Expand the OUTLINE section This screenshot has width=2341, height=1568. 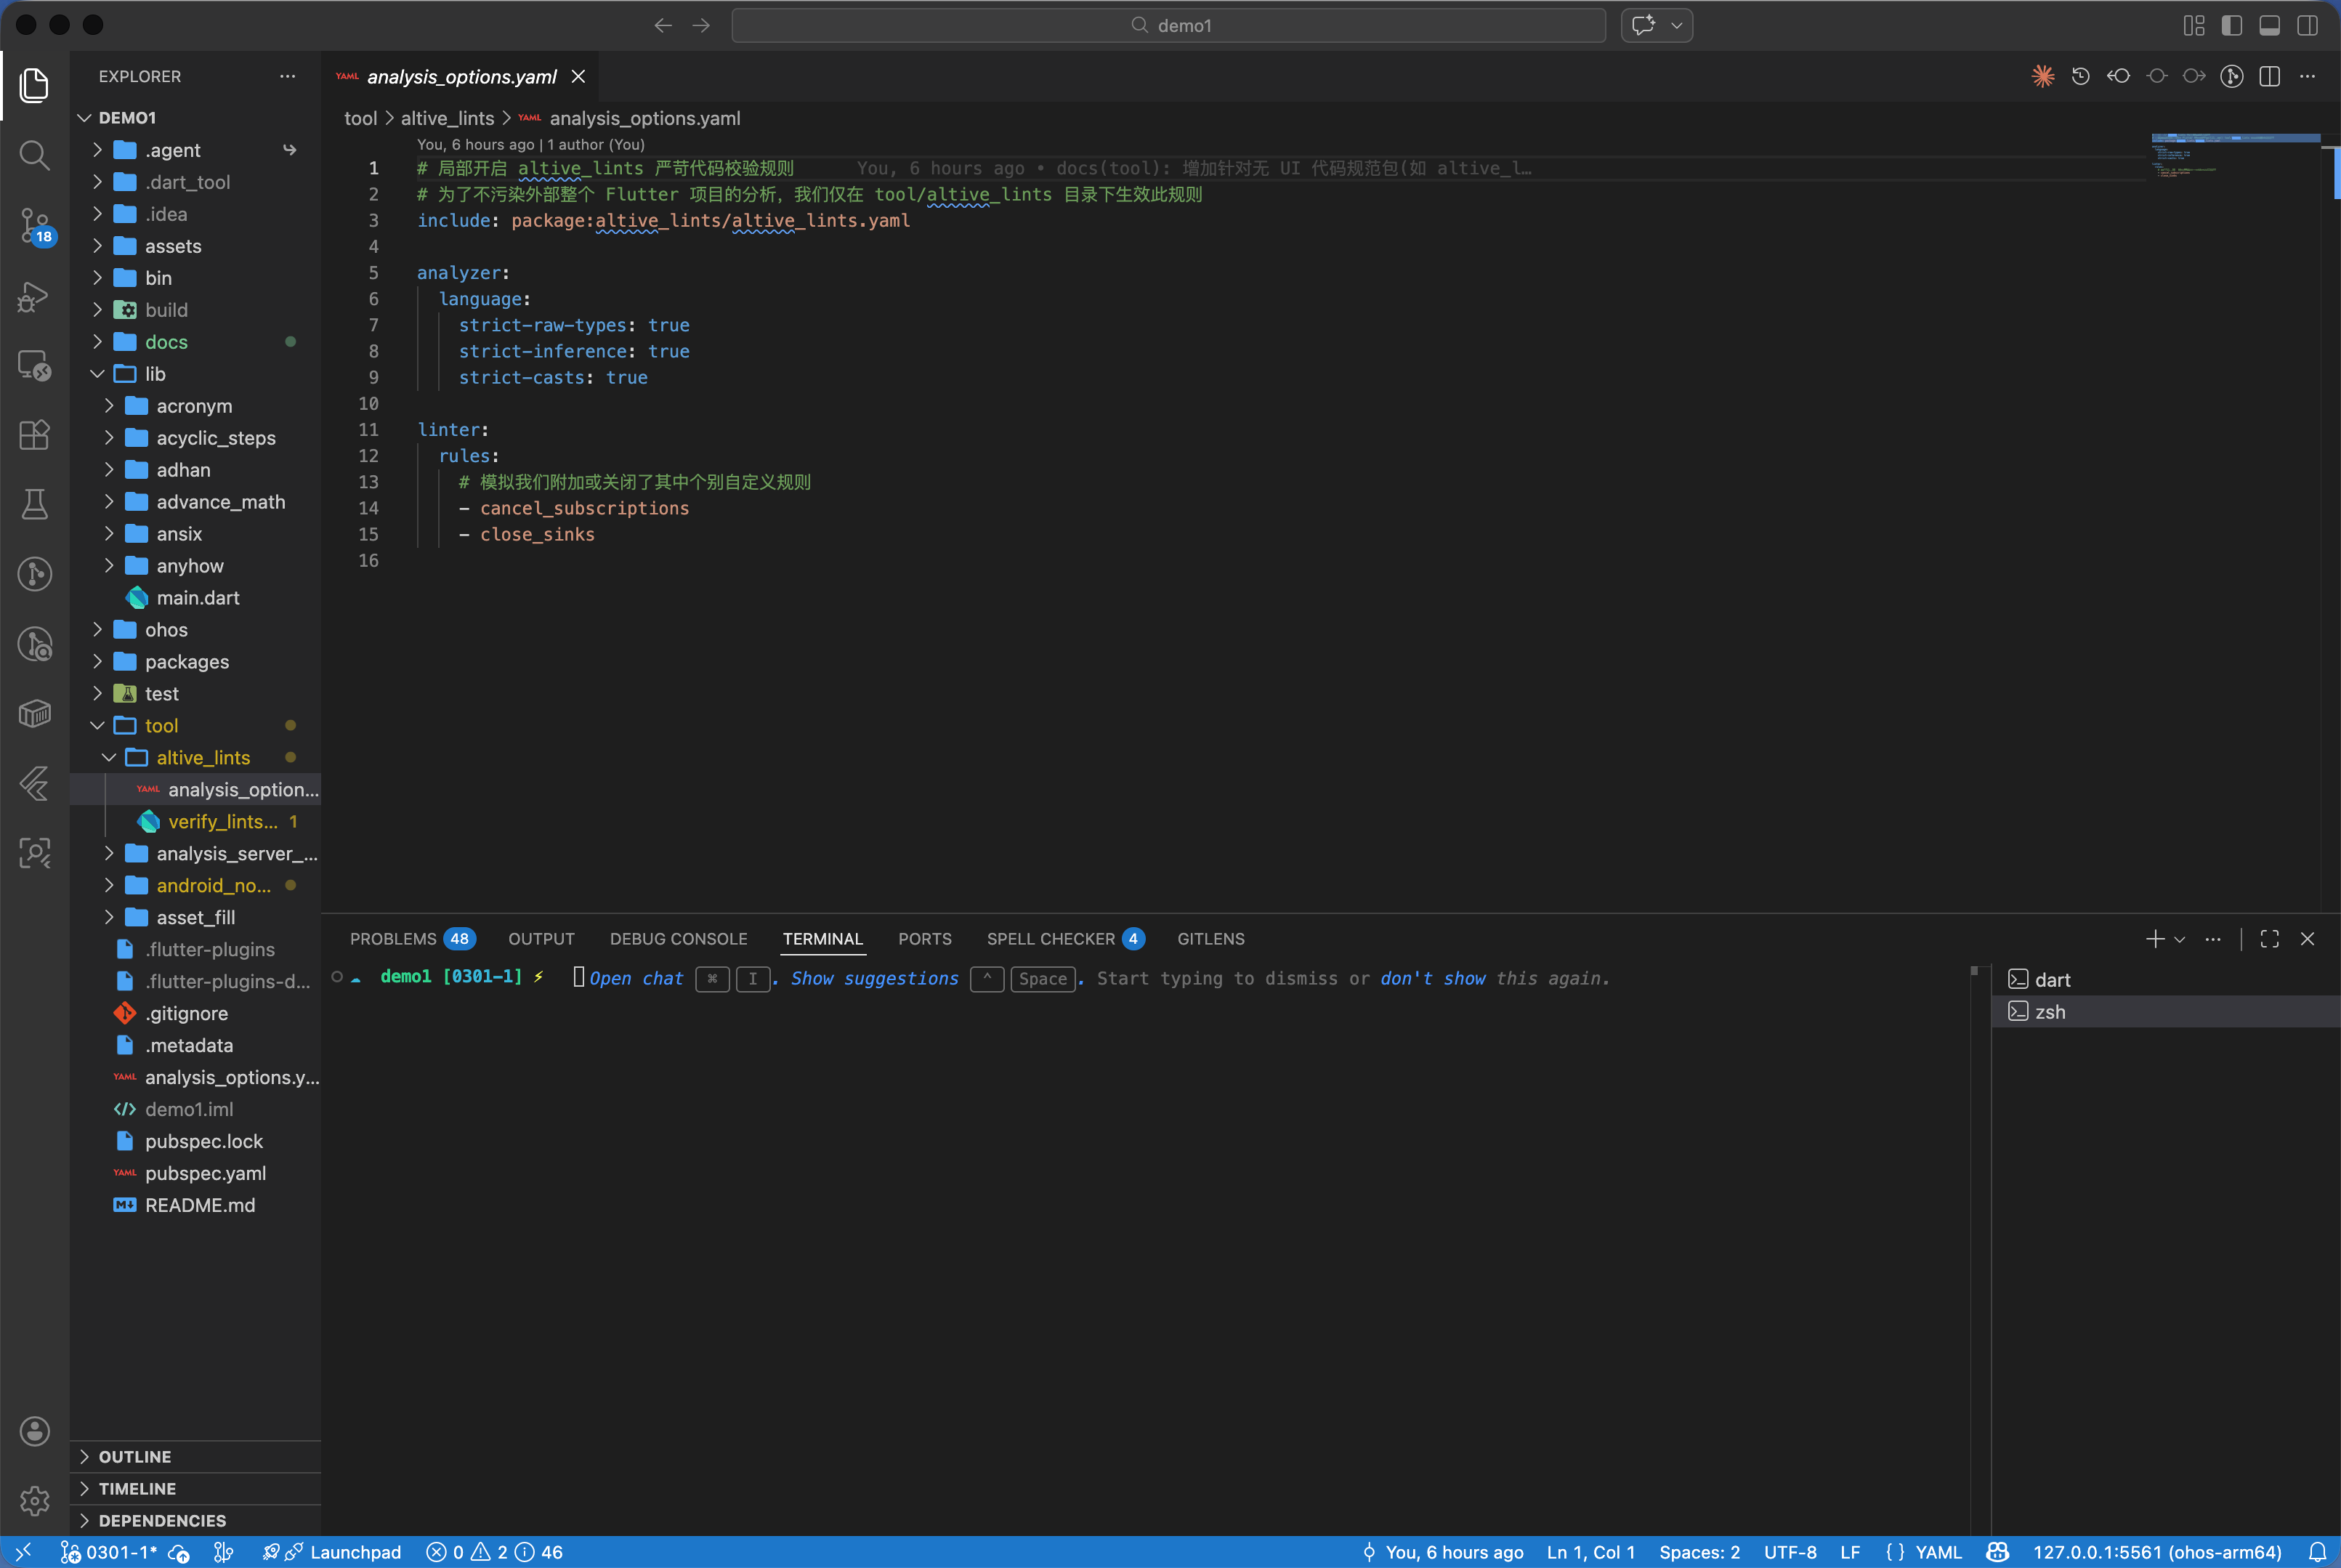pyautogui.click(x=196, y=1457)
